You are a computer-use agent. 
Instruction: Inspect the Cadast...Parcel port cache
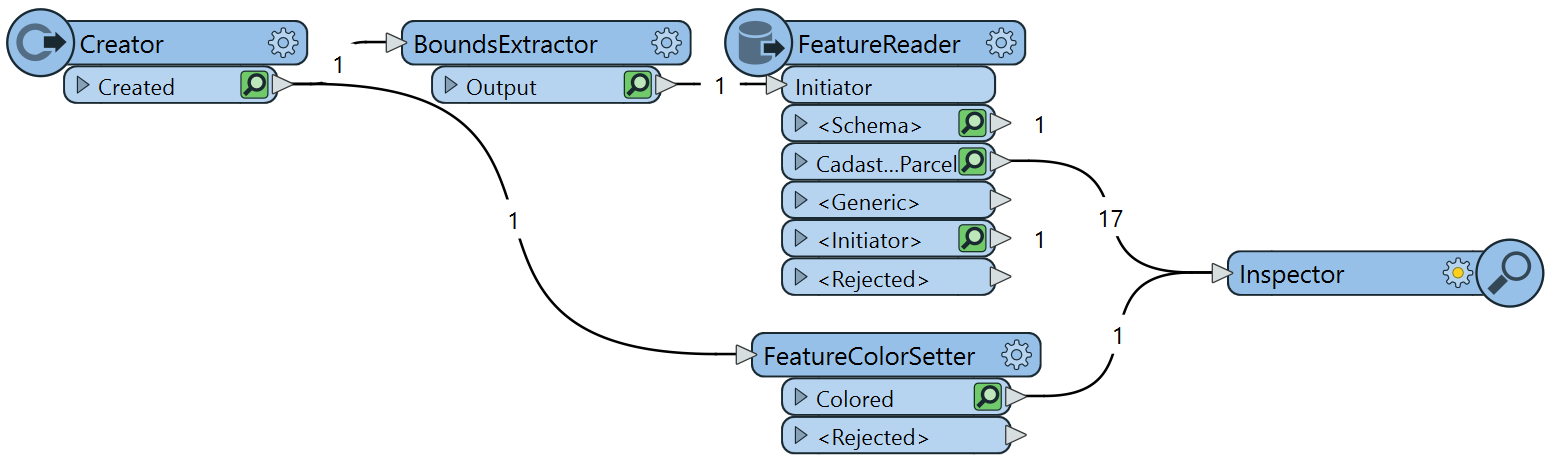(x=973, y=162)
